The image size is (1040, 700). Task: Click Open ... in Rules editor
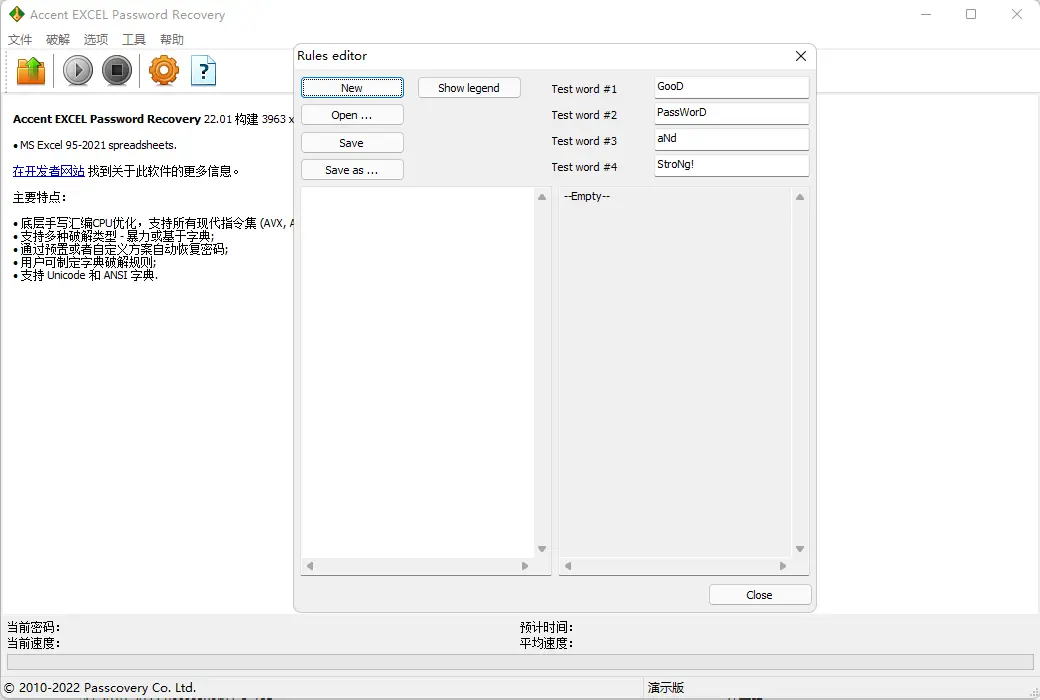pos(352,115)
